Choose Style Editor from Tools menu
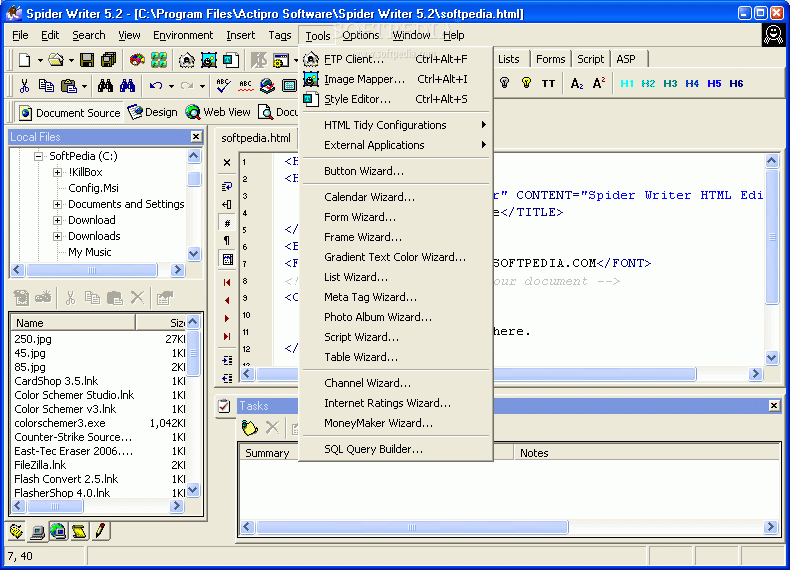The image size is (790, 570). 396,99
